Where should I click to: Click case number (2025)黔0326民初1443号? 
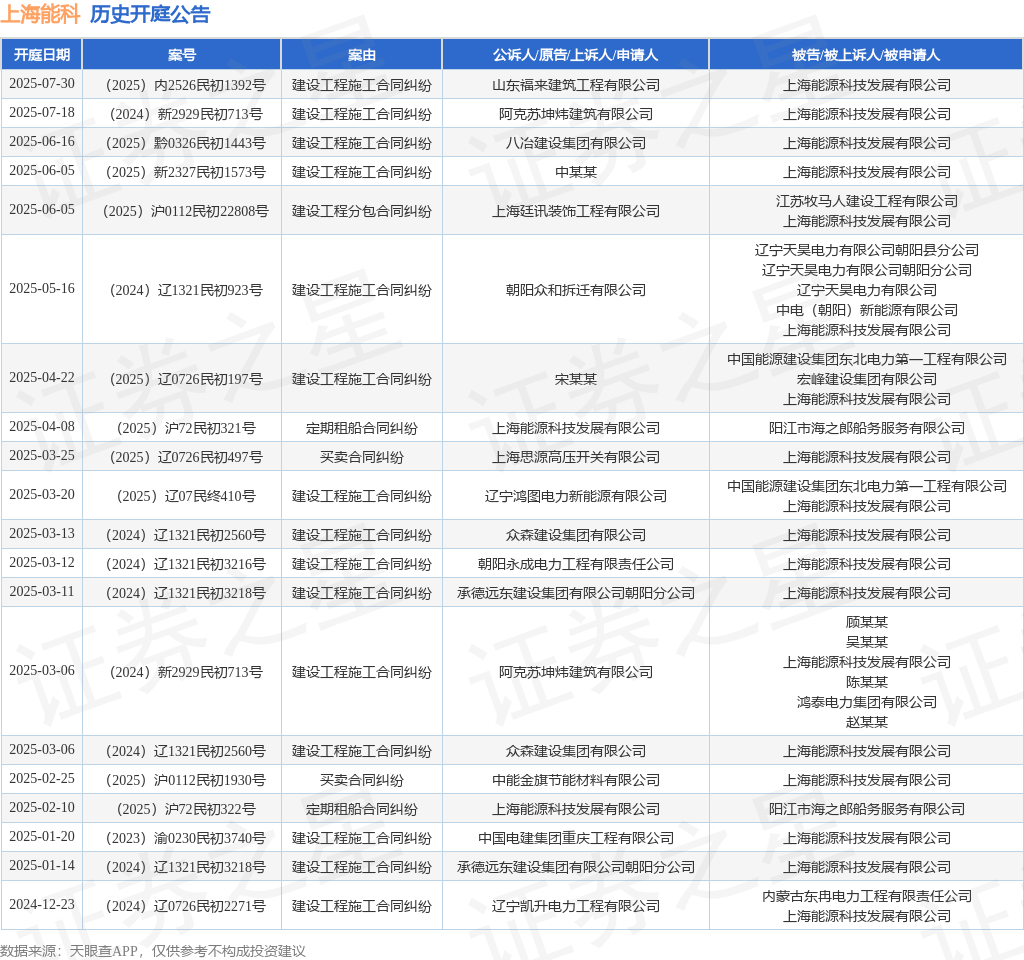tap(185, 143)
